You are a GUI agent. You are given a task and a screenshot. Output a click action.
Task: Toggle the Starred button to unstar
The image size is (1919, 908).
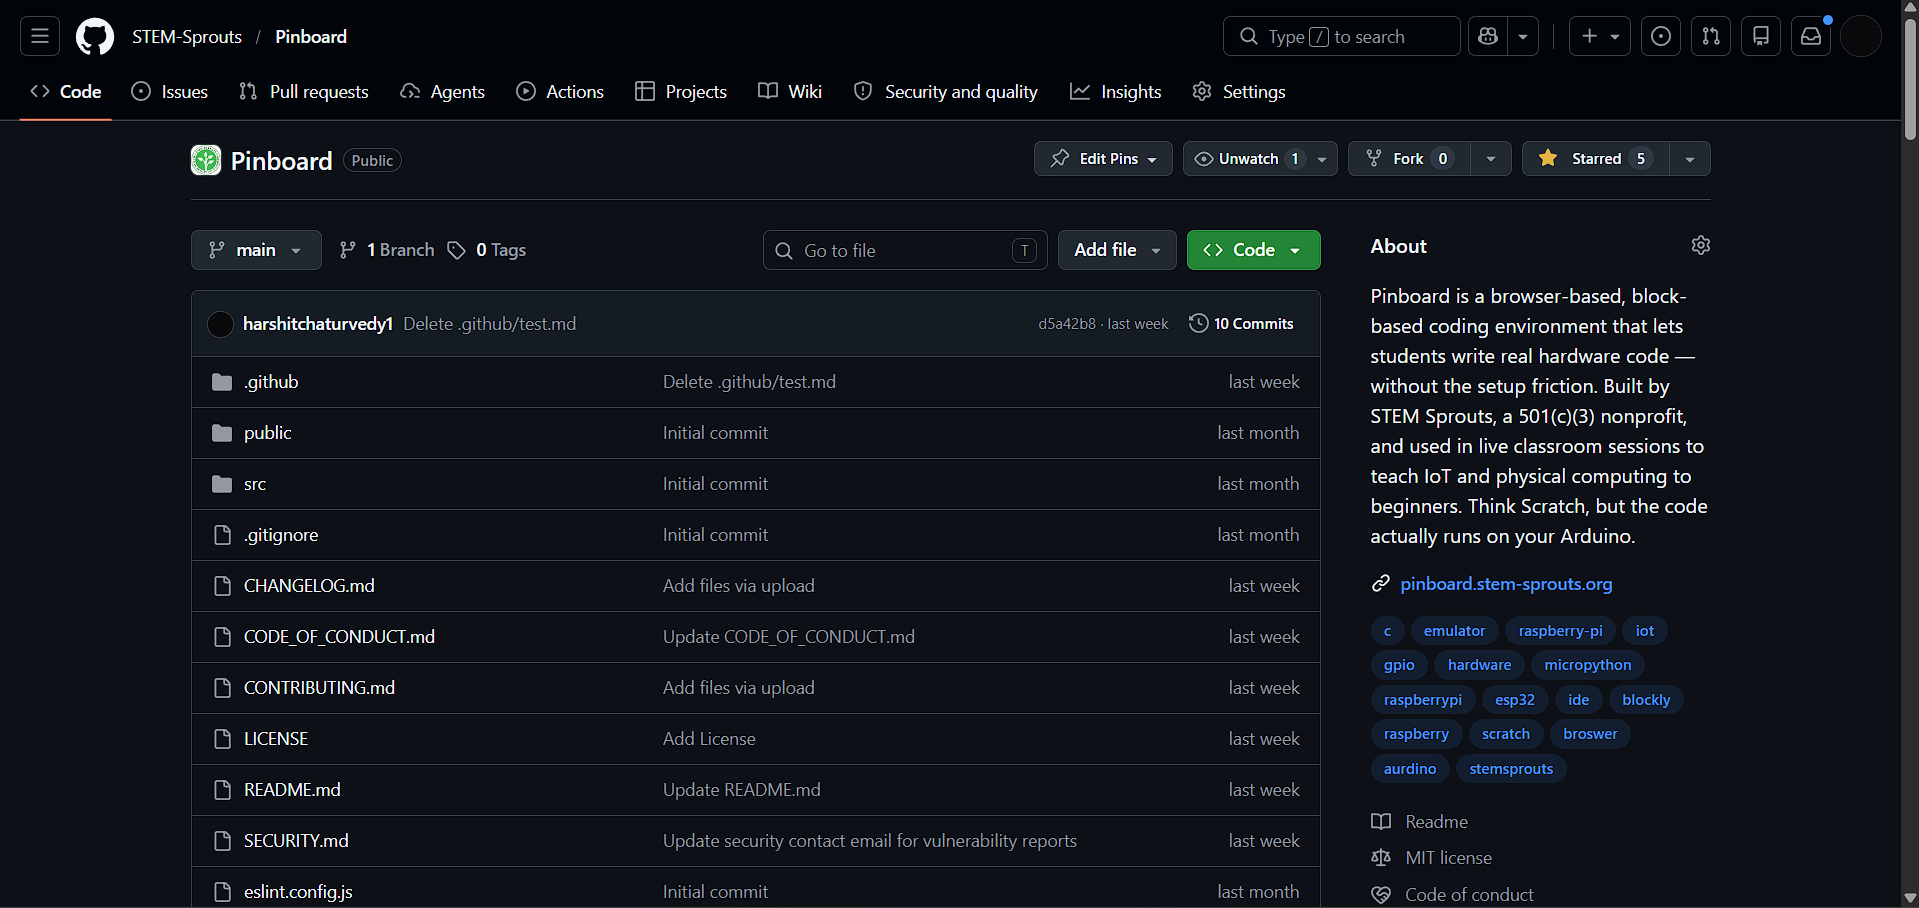[x=1596, y=158]
